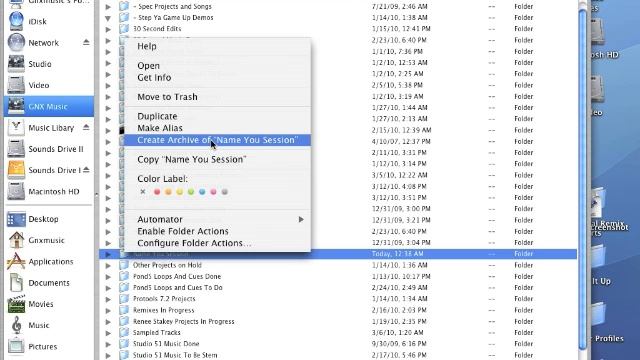Eject the Network volume
Viewport: 640px width, 360px height.
click(86, 42)
